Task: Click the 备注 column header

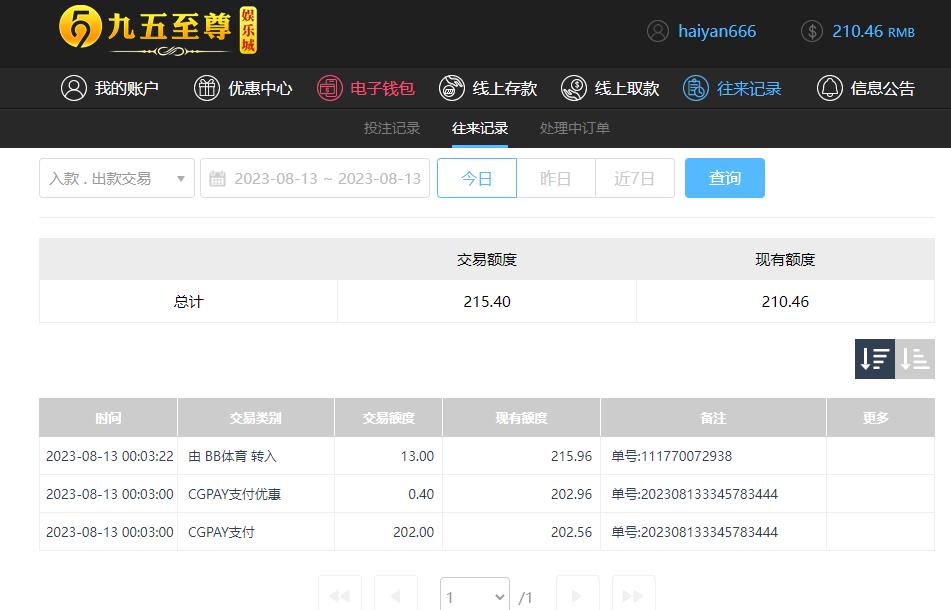Action: tap(713, 417)
